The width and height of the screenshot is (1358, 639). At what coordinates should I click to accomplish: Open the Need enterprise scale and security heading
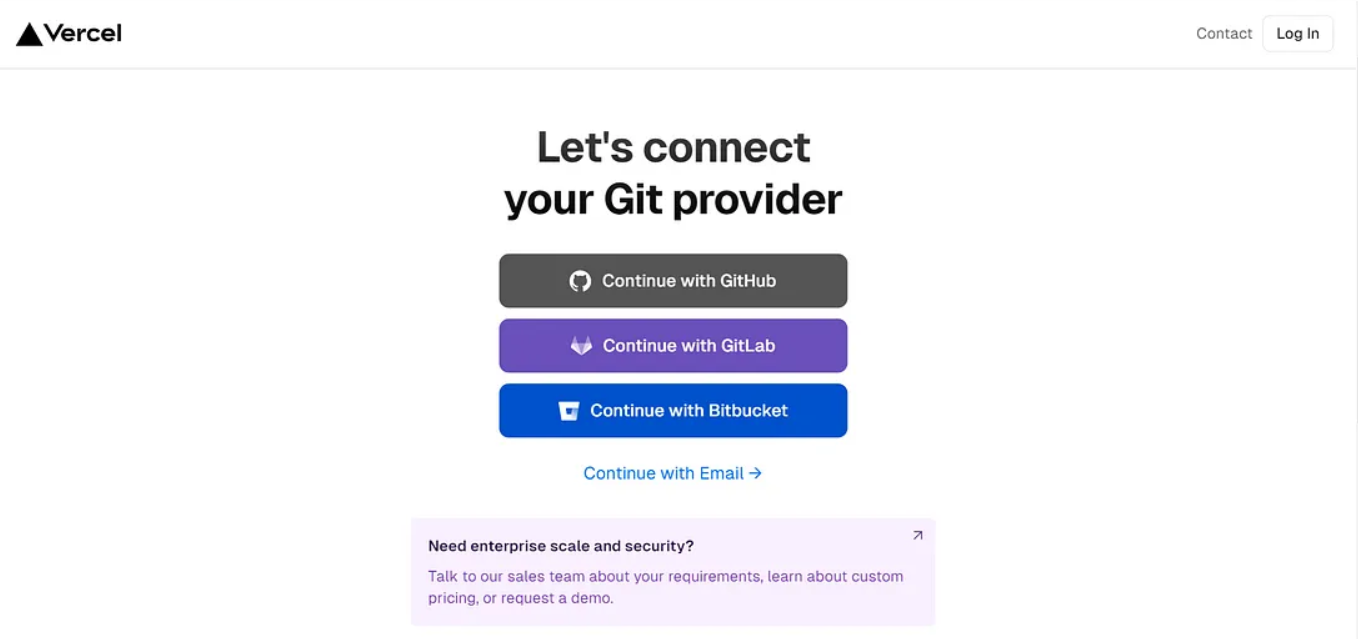561,546
